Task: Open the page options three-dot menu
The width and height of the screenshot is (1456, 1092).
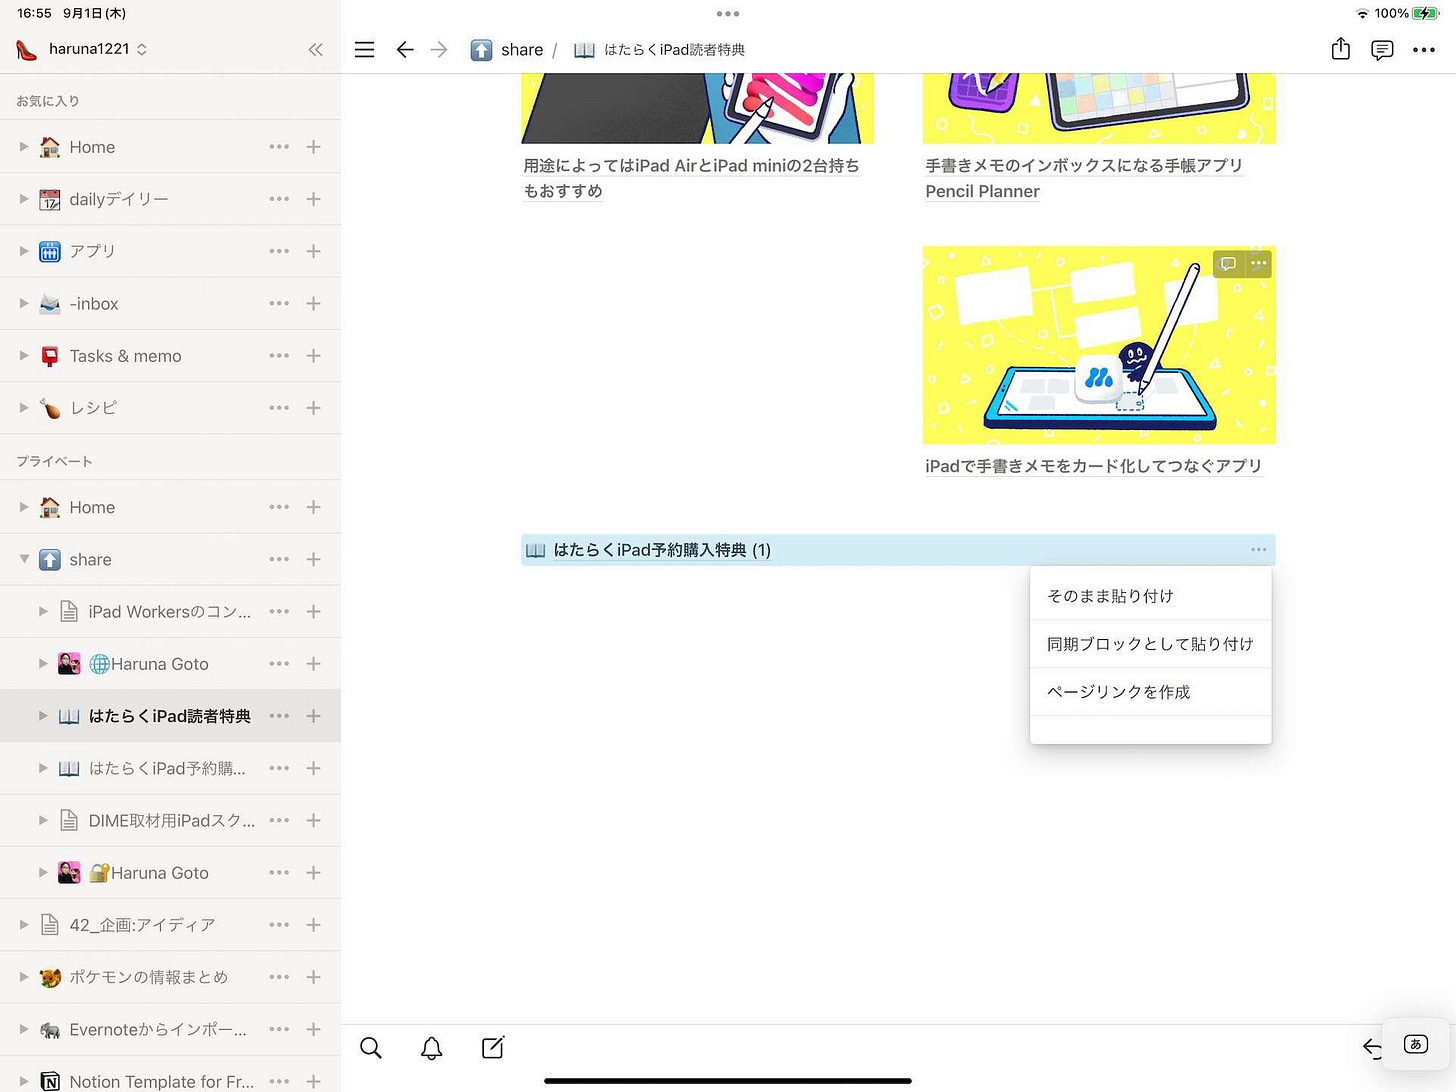Action: coord(1424,50)
